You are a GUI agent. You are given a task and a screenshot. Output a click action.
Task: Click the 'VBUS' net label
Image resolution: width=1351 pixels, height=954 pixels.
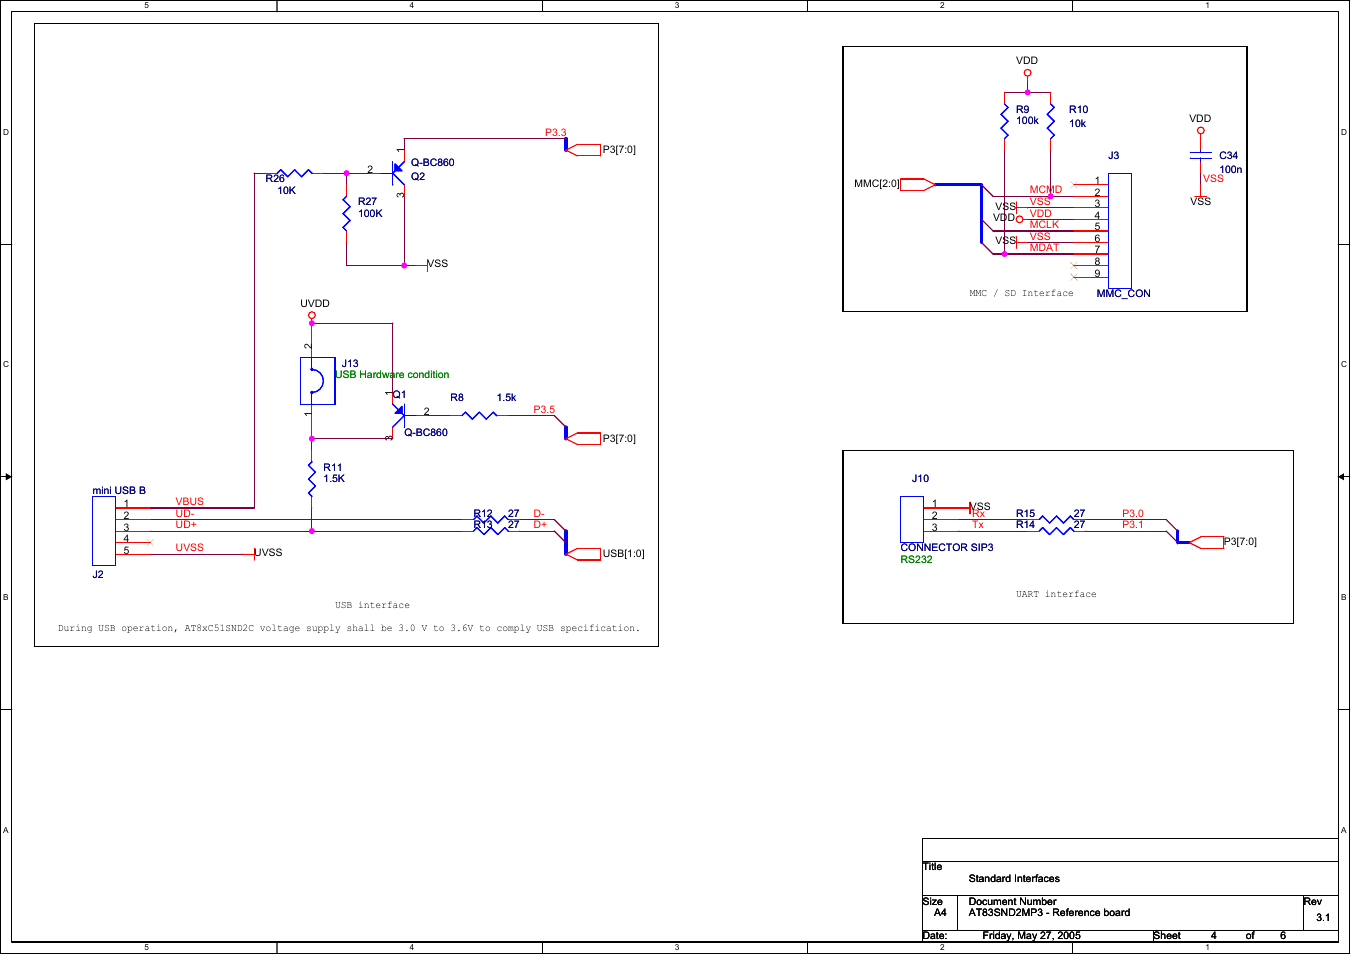190,502
